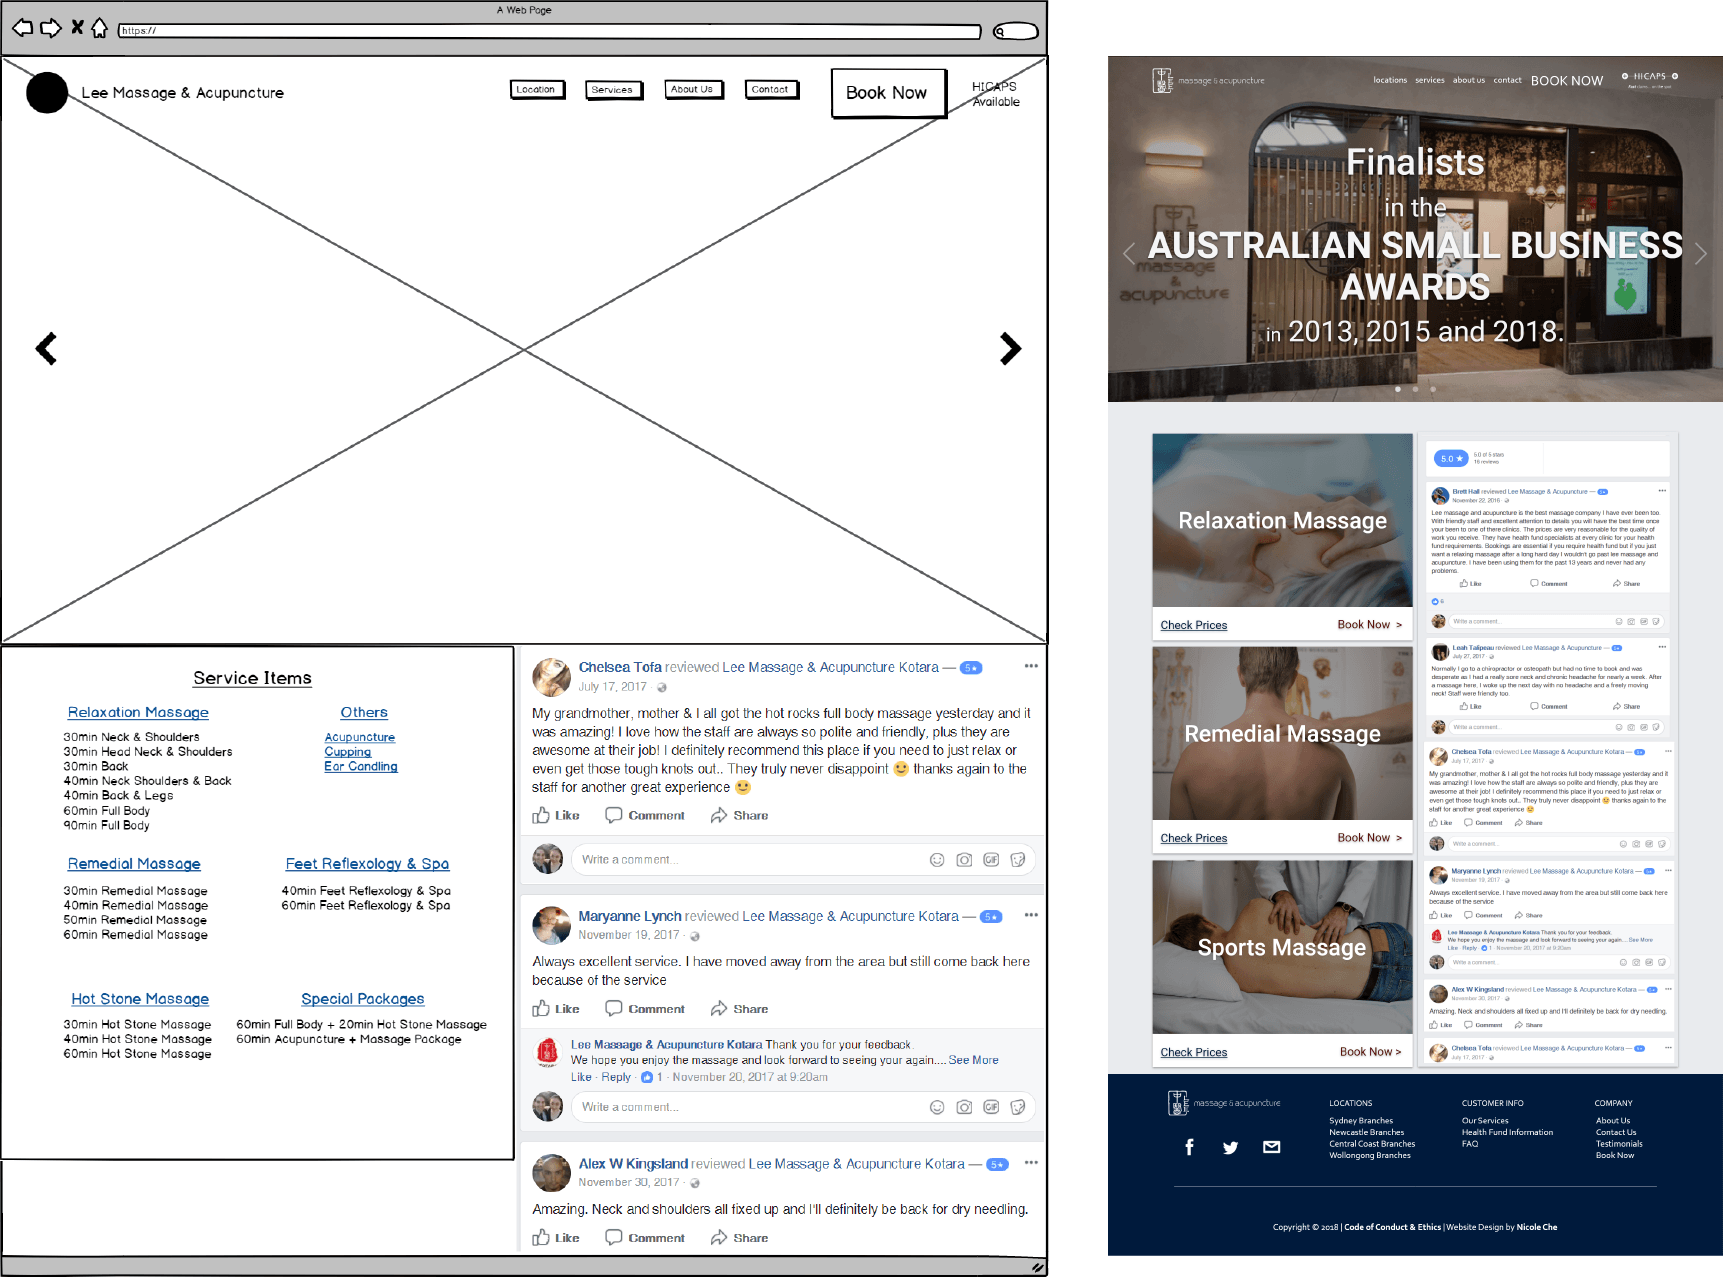Open three-dot menu on Alex W Kingsland review
The height and width of the screenshot is (1277, 1723).
pyautogui.click(x=1031, y=1163)
